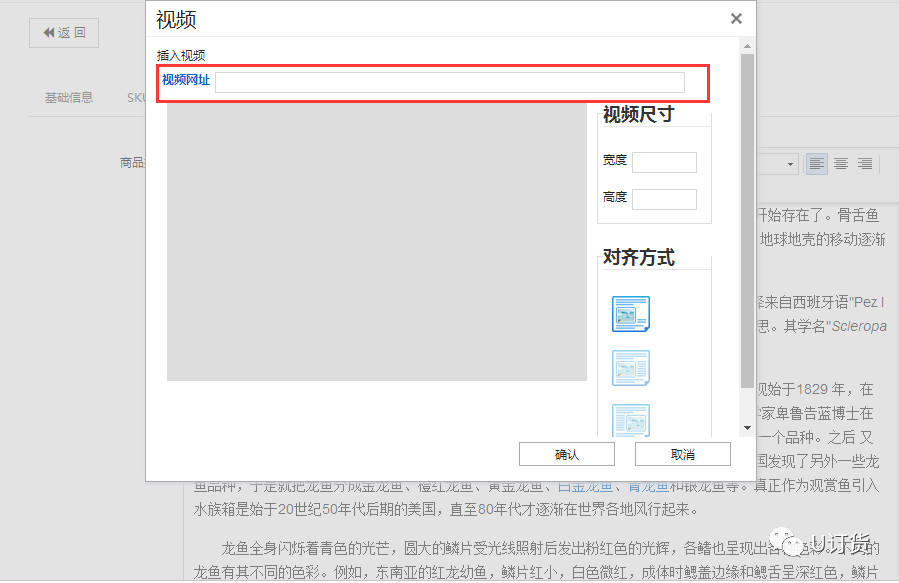Click the align left editor icon
This screenshot has width=899, height=583.
pos(816,164)
